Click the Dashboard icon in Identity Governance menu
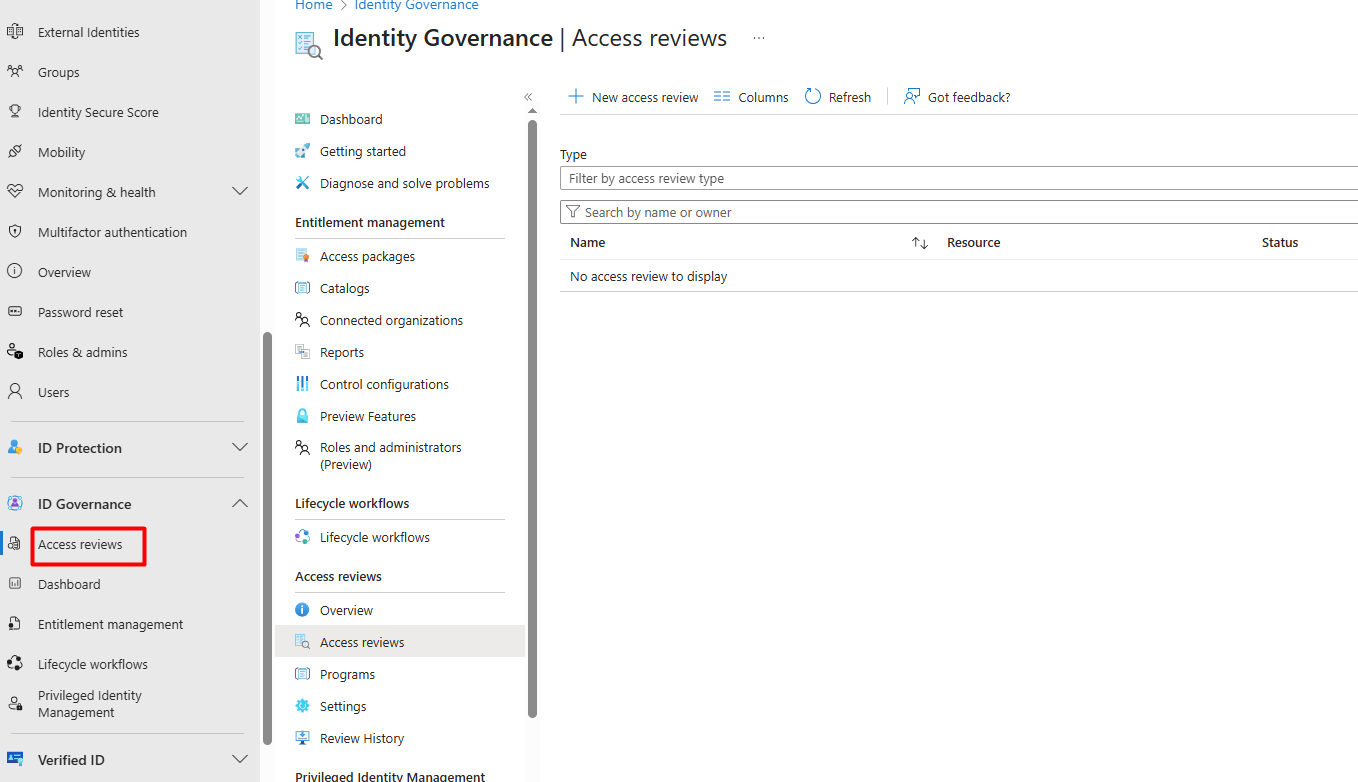Viewport: 1358px width, 782px height. 302,119
